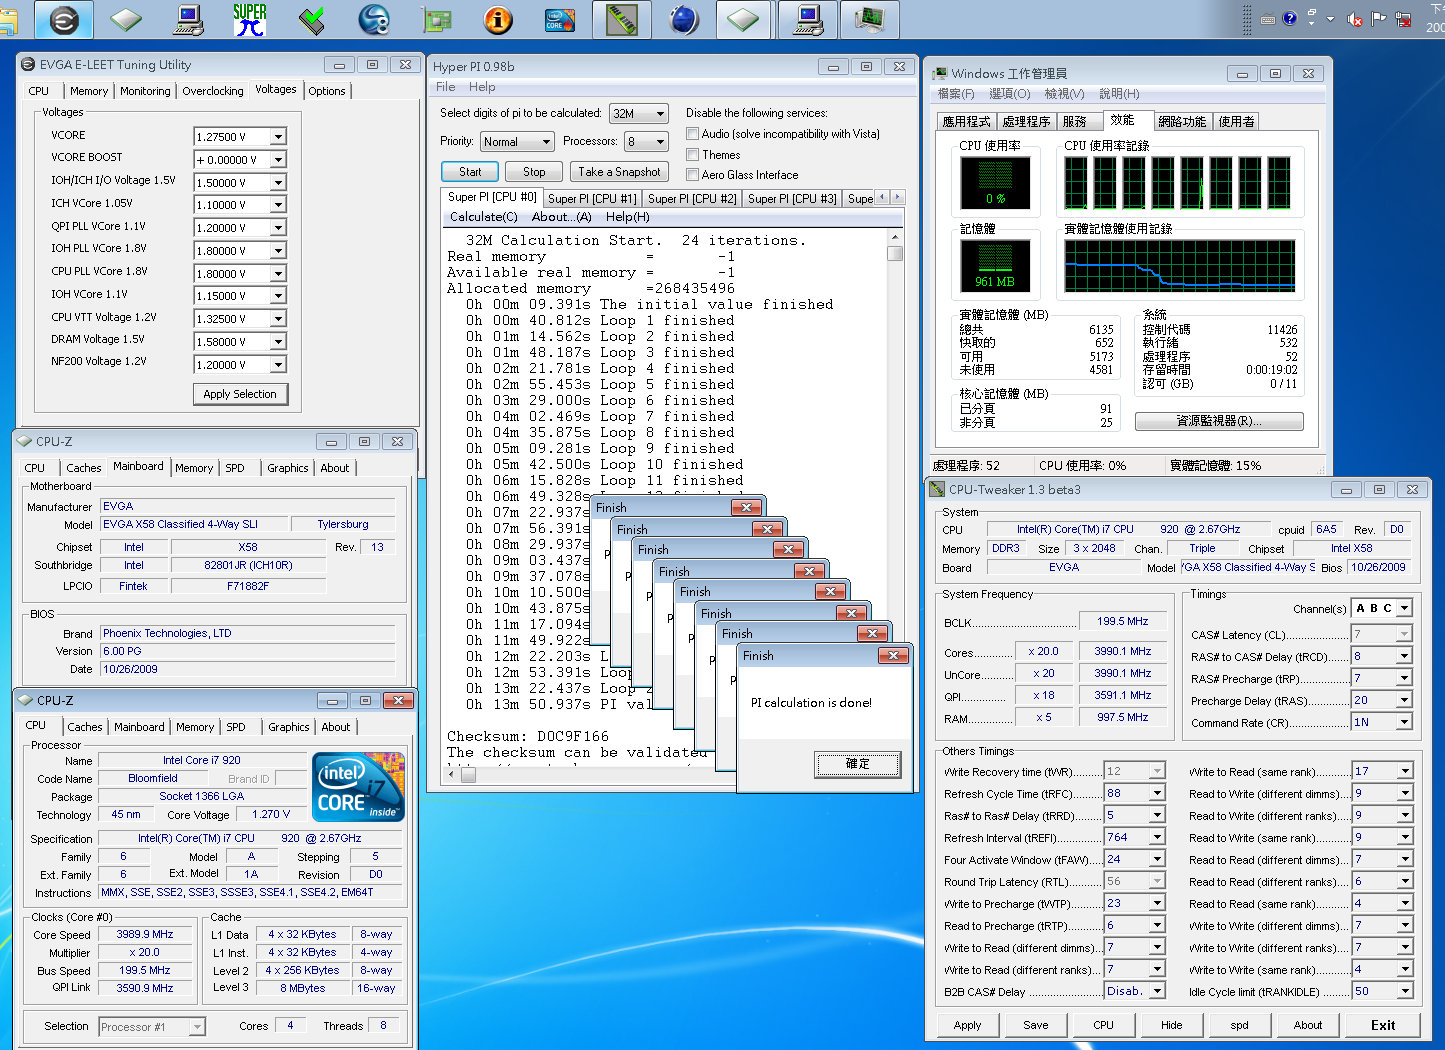Open Task Manager 檢視(V) menu

click(1064, 93)
